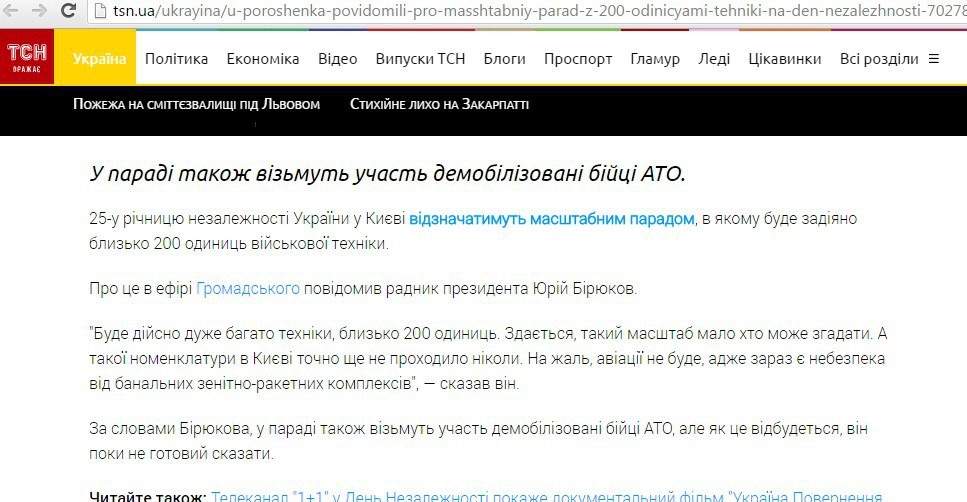Open the TSN logo home page
Image resolution: width=967 pixels, height=502 pixels.
click(x=27, y=58)
